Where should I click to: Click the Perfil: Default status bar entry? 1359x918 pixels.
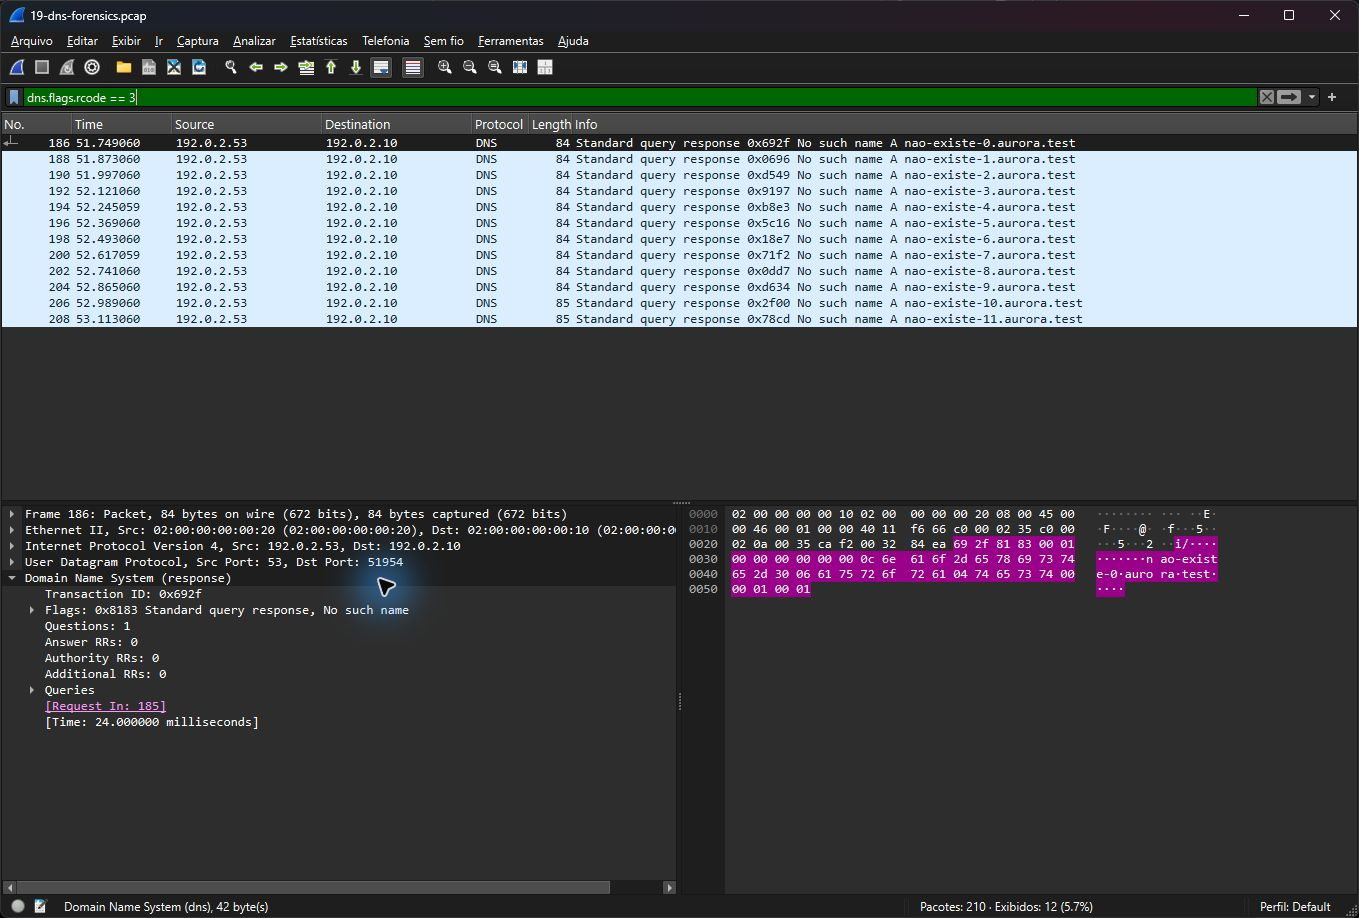1295,906
